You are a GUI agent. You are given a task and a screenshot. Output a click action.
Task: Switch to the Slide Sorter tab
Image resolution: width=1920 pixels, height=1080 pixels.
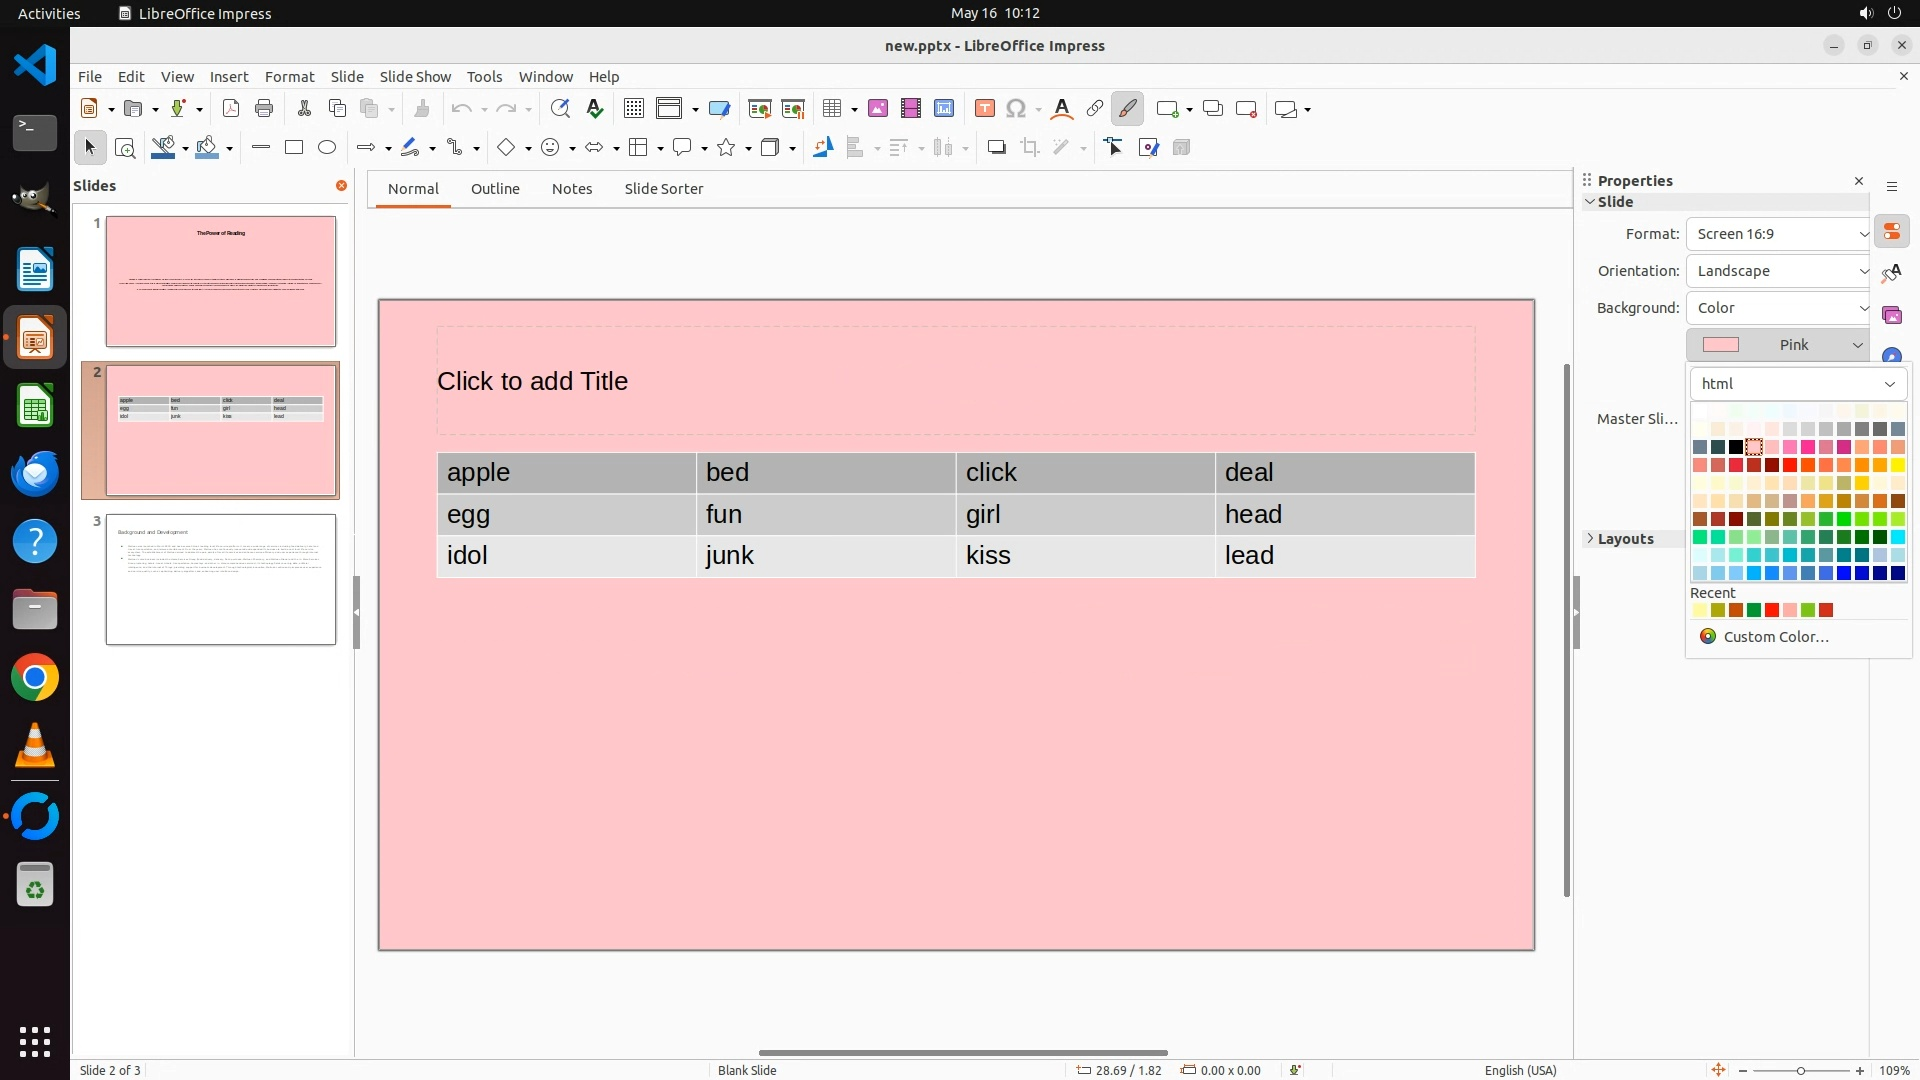663,189
